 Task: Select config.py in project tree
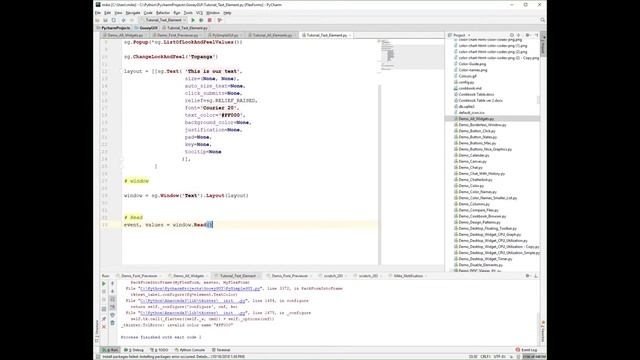tap(466, 82)
